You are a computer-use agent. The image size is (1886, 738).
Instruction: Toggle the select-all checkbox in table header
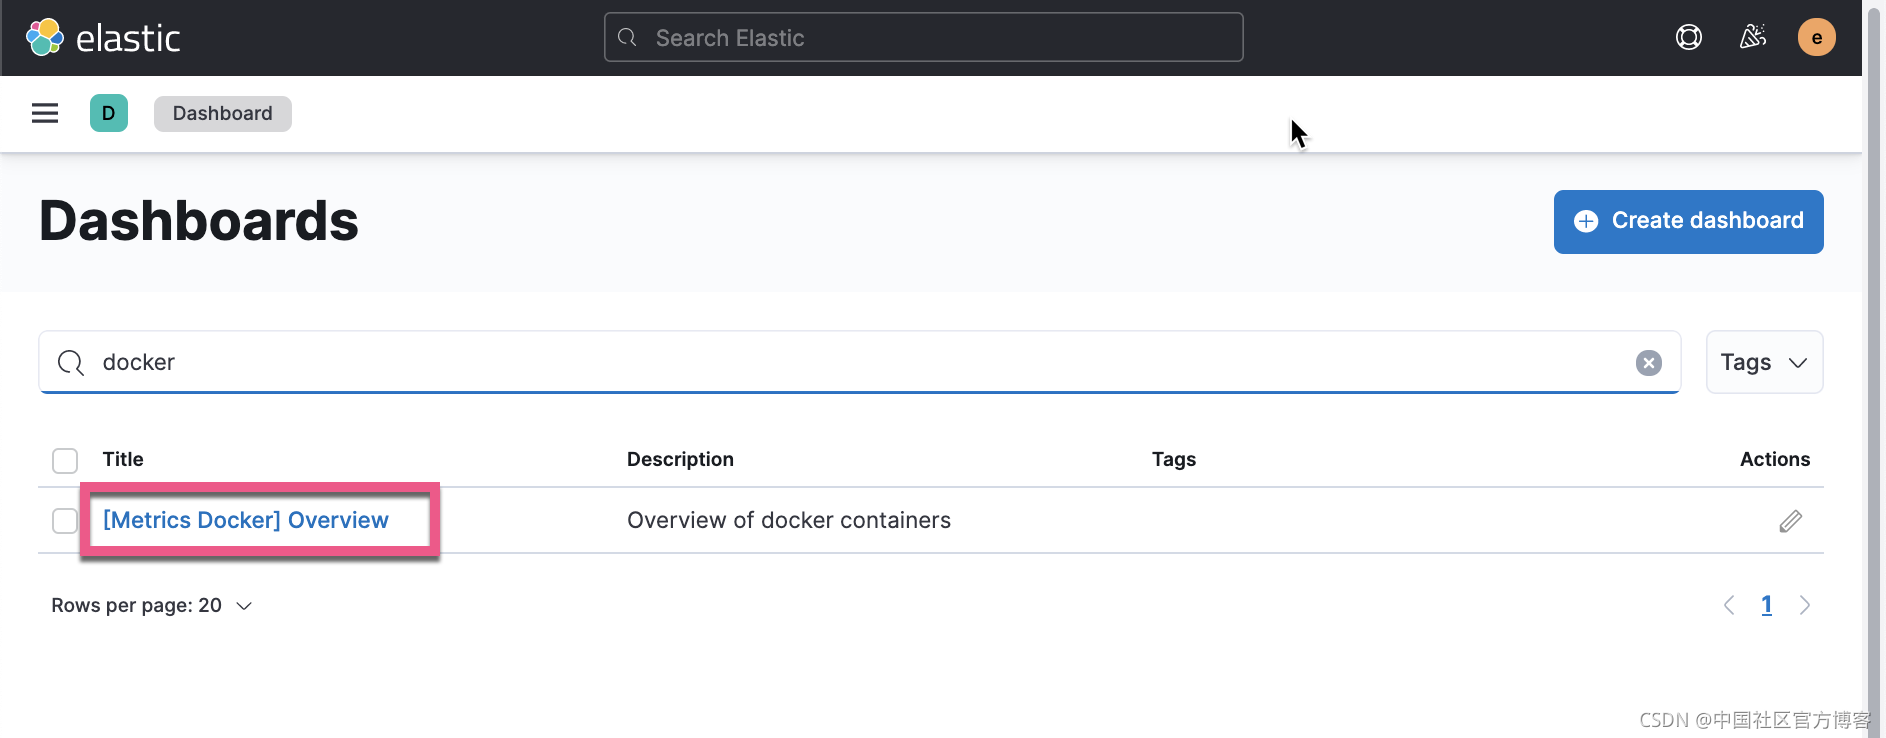[x=65, y=460]
